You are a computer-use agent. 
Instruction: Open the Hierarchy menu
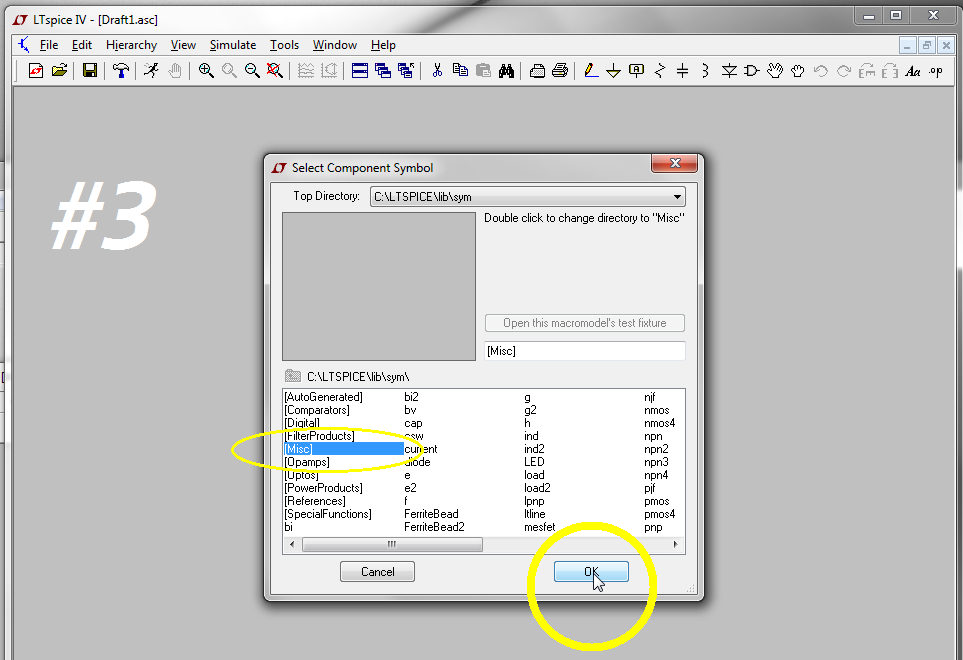(131, 45)
